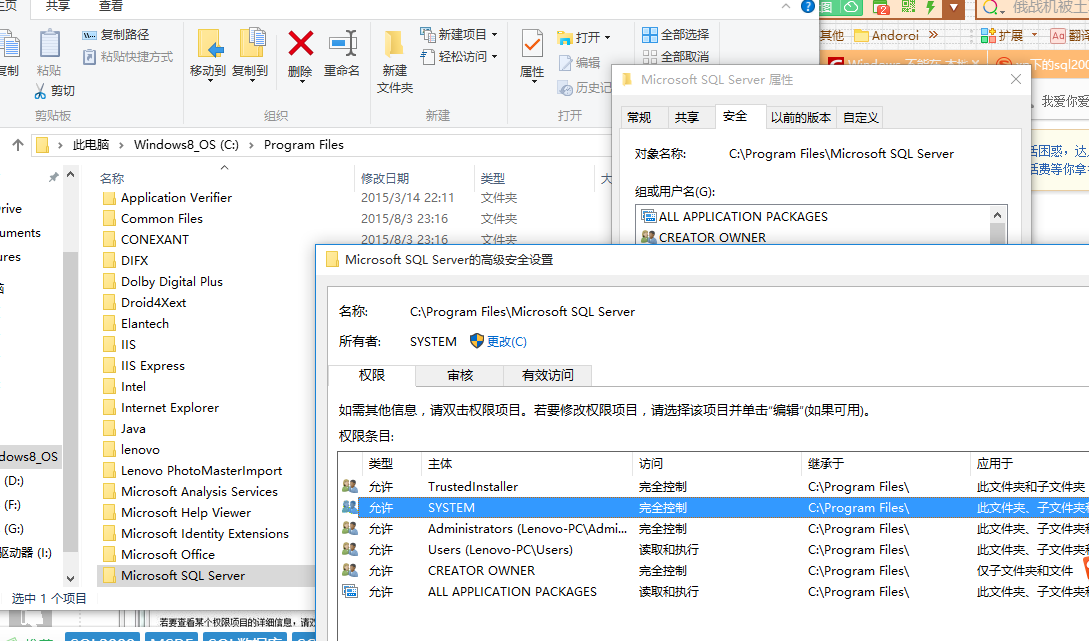Image resolution: width=1089 pixels, height=641 pixels.
Task: Click the Rename (重命名) ribbon icon
Action: [x=342, y=44]
